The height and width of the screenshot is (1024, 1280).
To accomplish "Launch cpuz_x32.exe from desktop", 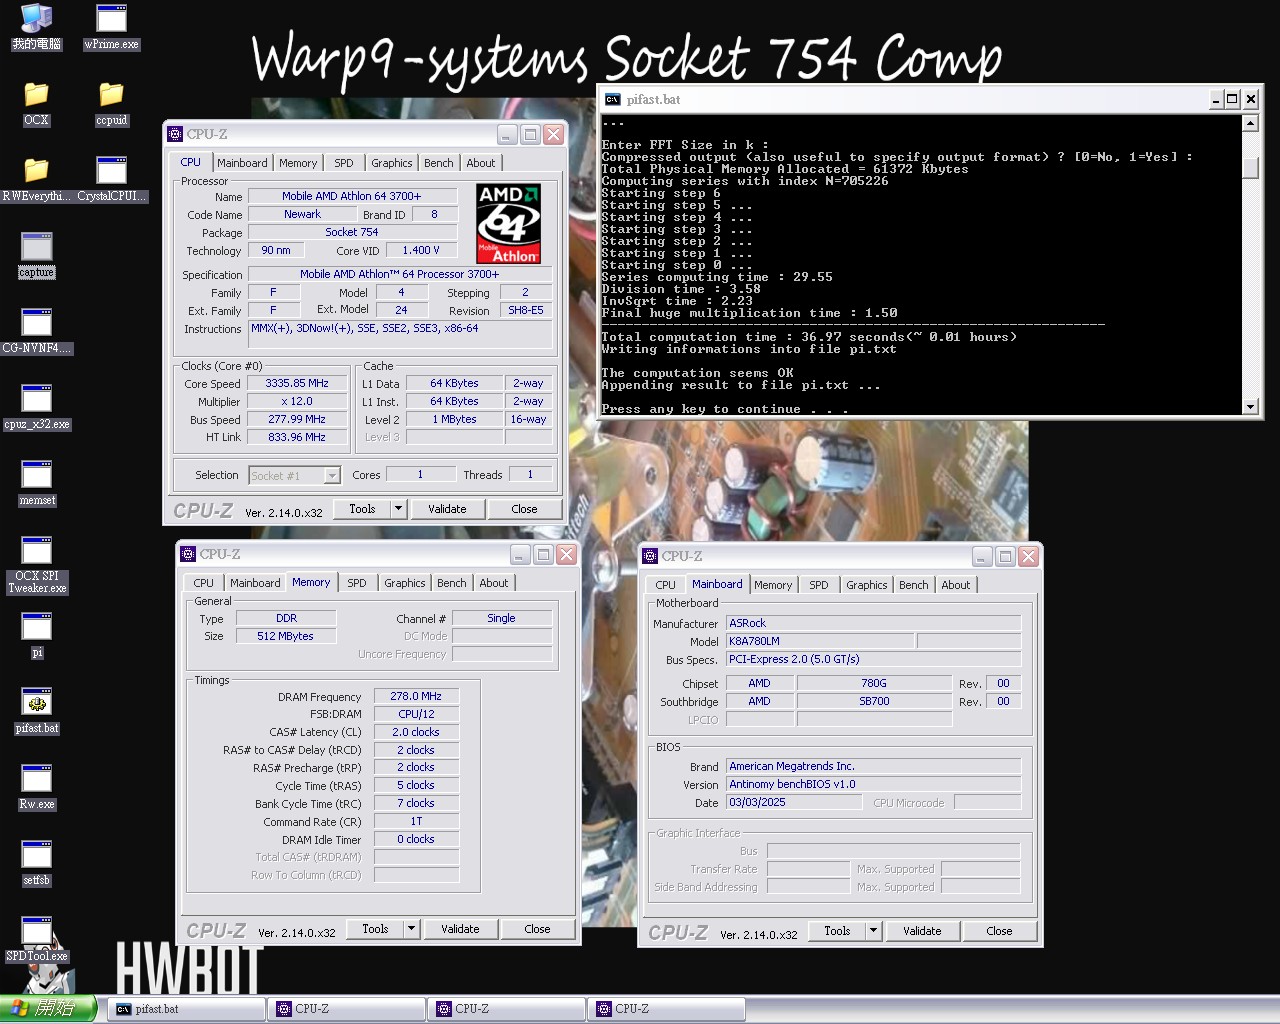I will (x=36, y=407).
